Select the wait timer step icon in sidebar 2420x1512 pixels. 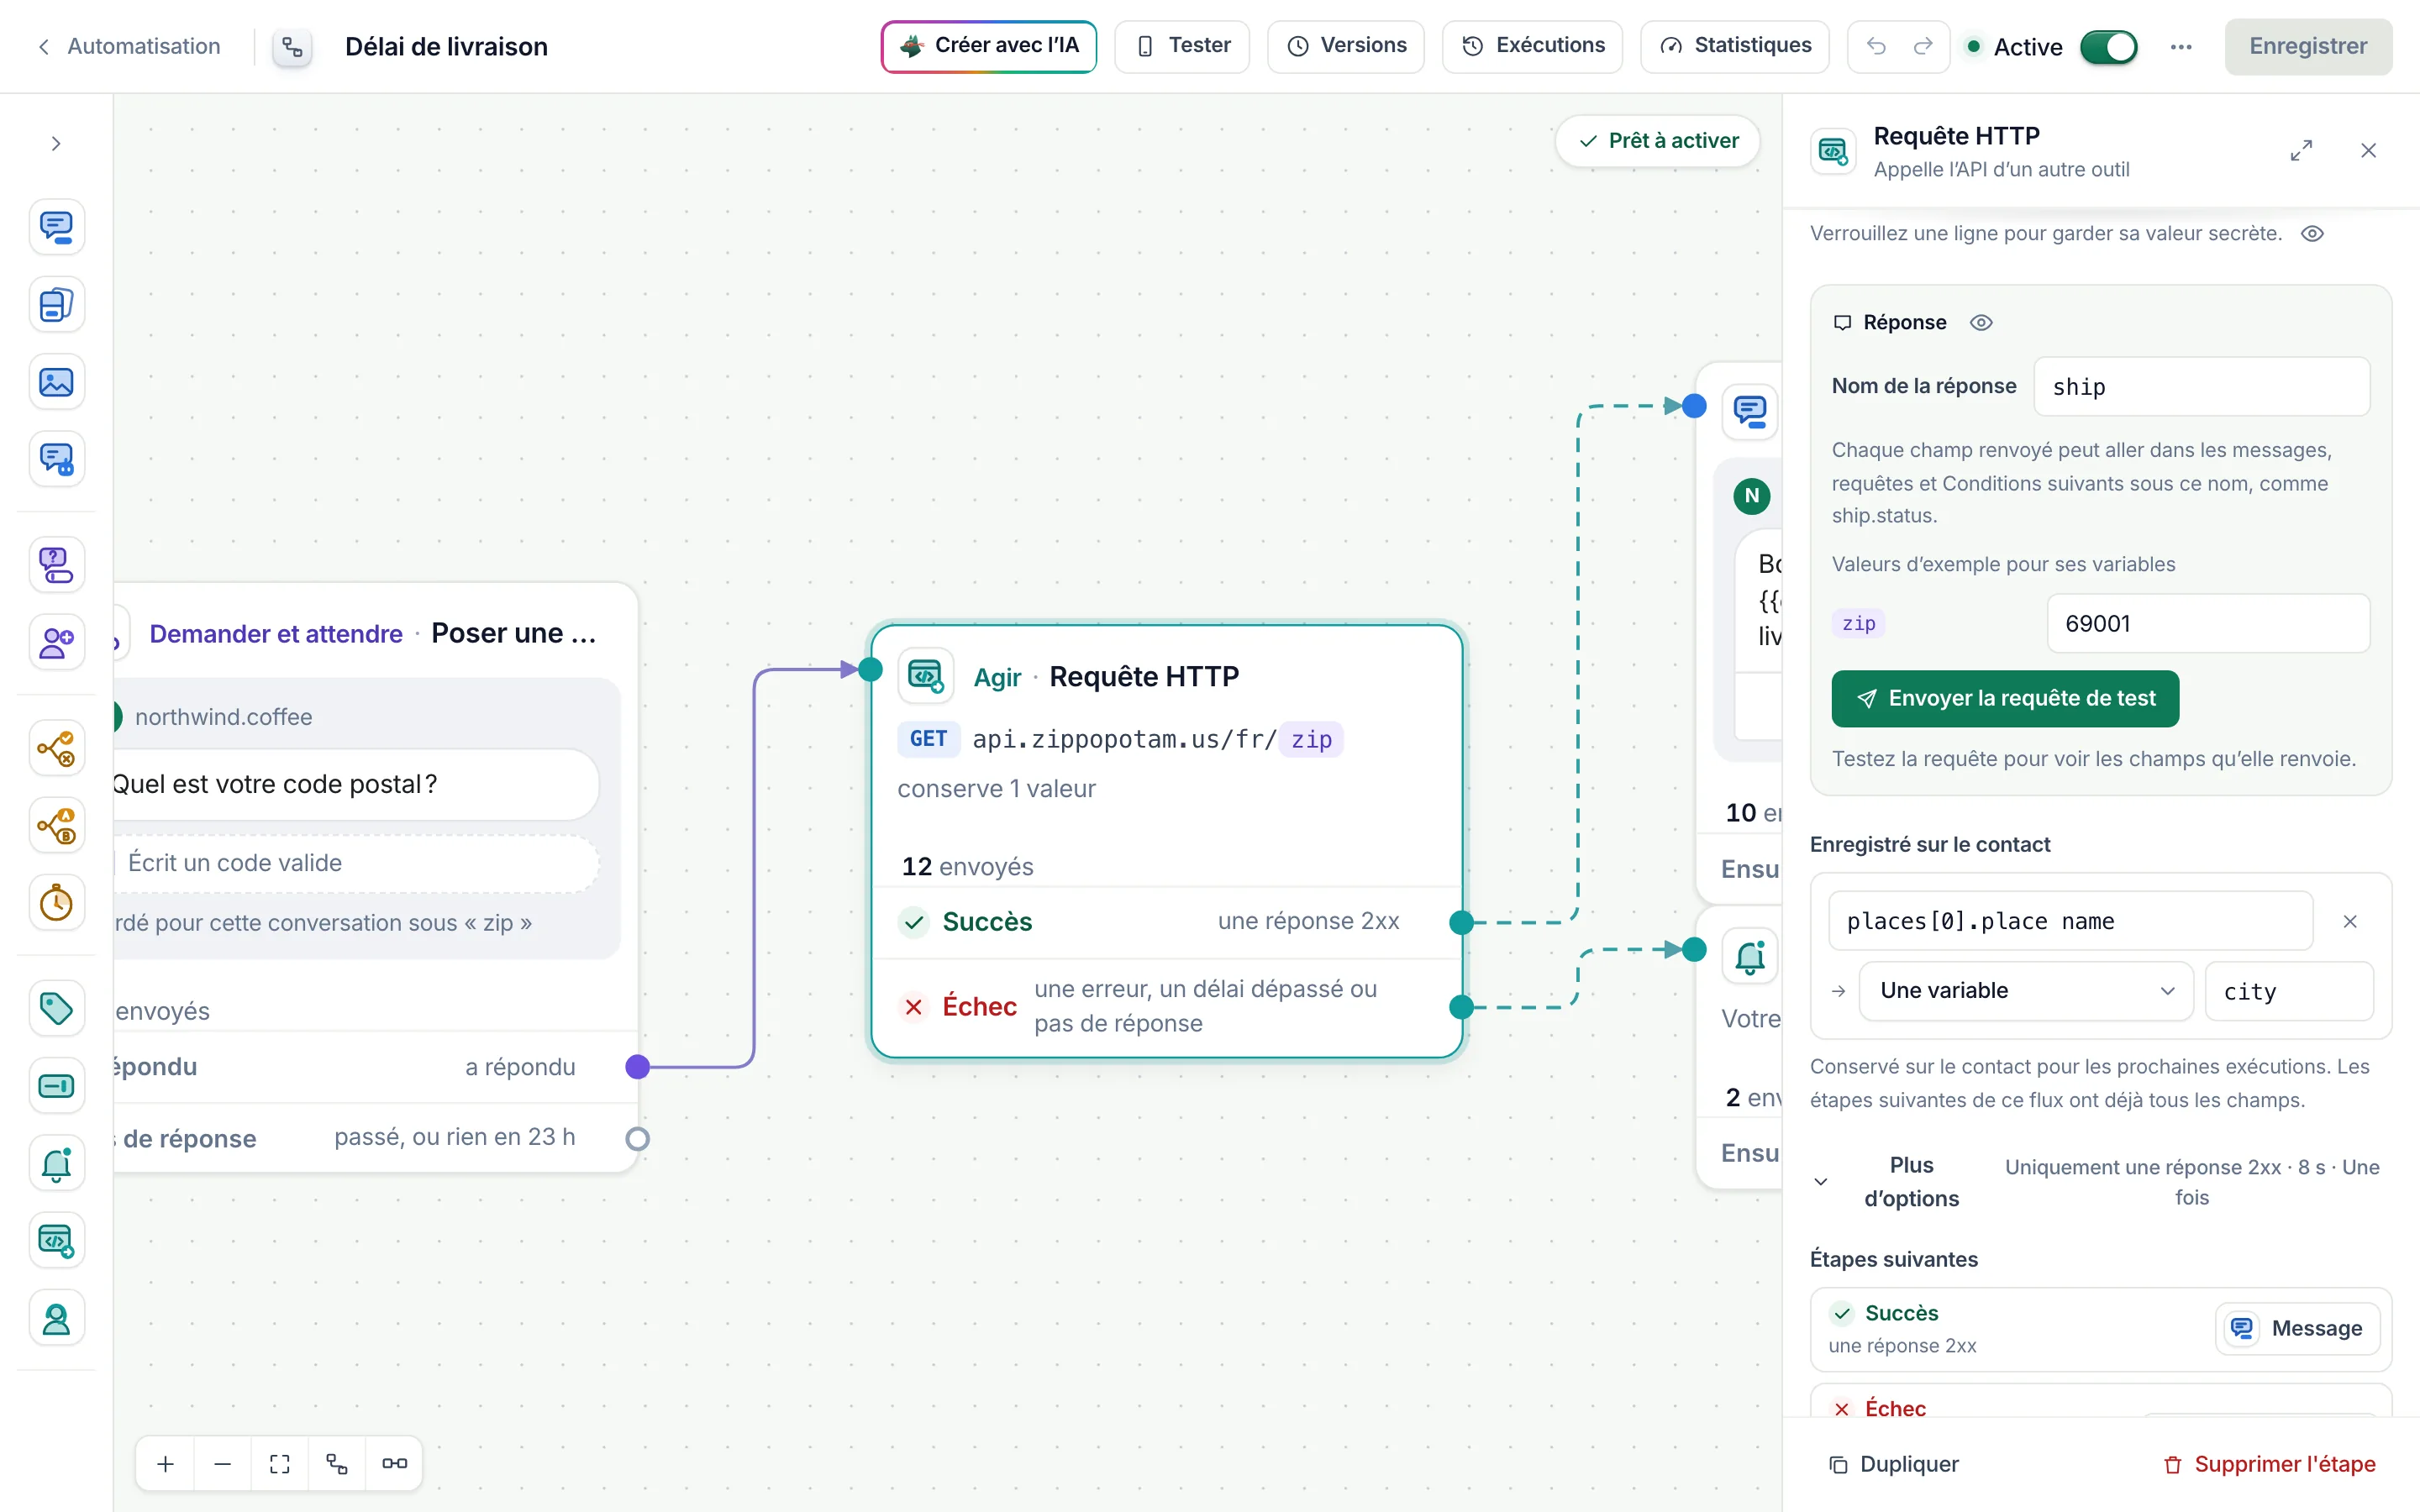pyautogui.click(x=56, y=903)
